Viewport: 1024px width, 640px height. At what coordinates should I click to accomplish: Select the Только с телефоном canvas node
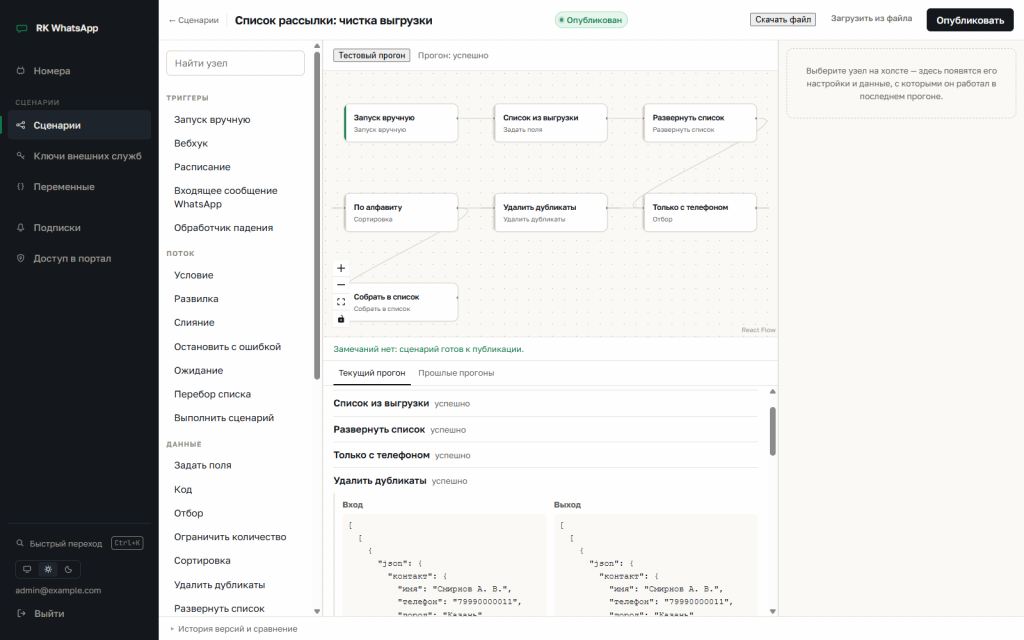pyautogui.click(x=700, y=212)
